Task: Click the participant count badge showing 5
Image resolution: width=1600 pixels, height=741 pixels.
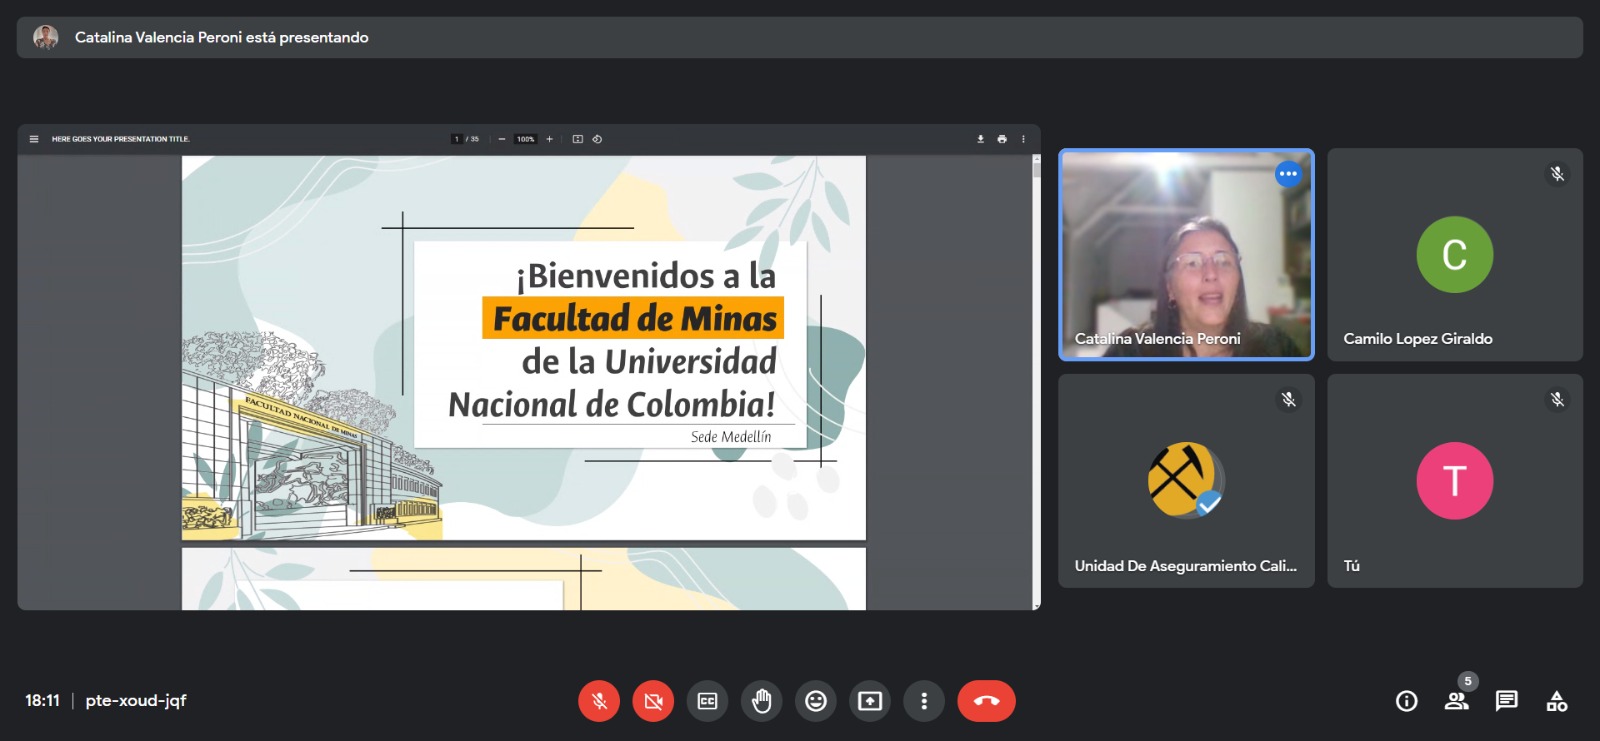Action: [1468, 681]
